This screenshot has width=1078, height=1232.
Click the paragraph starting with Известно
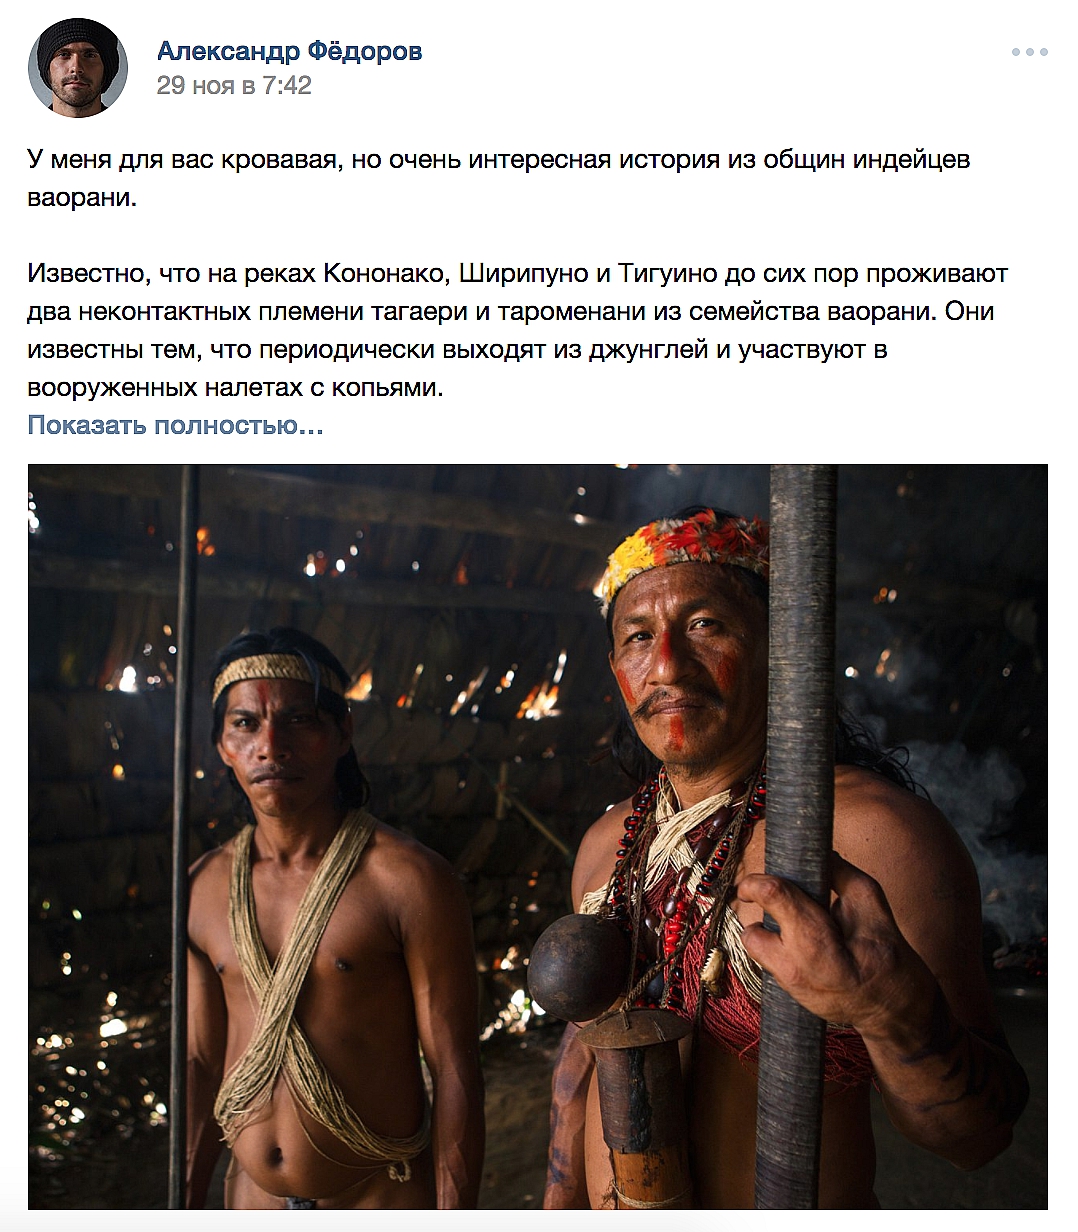[518, 330]
